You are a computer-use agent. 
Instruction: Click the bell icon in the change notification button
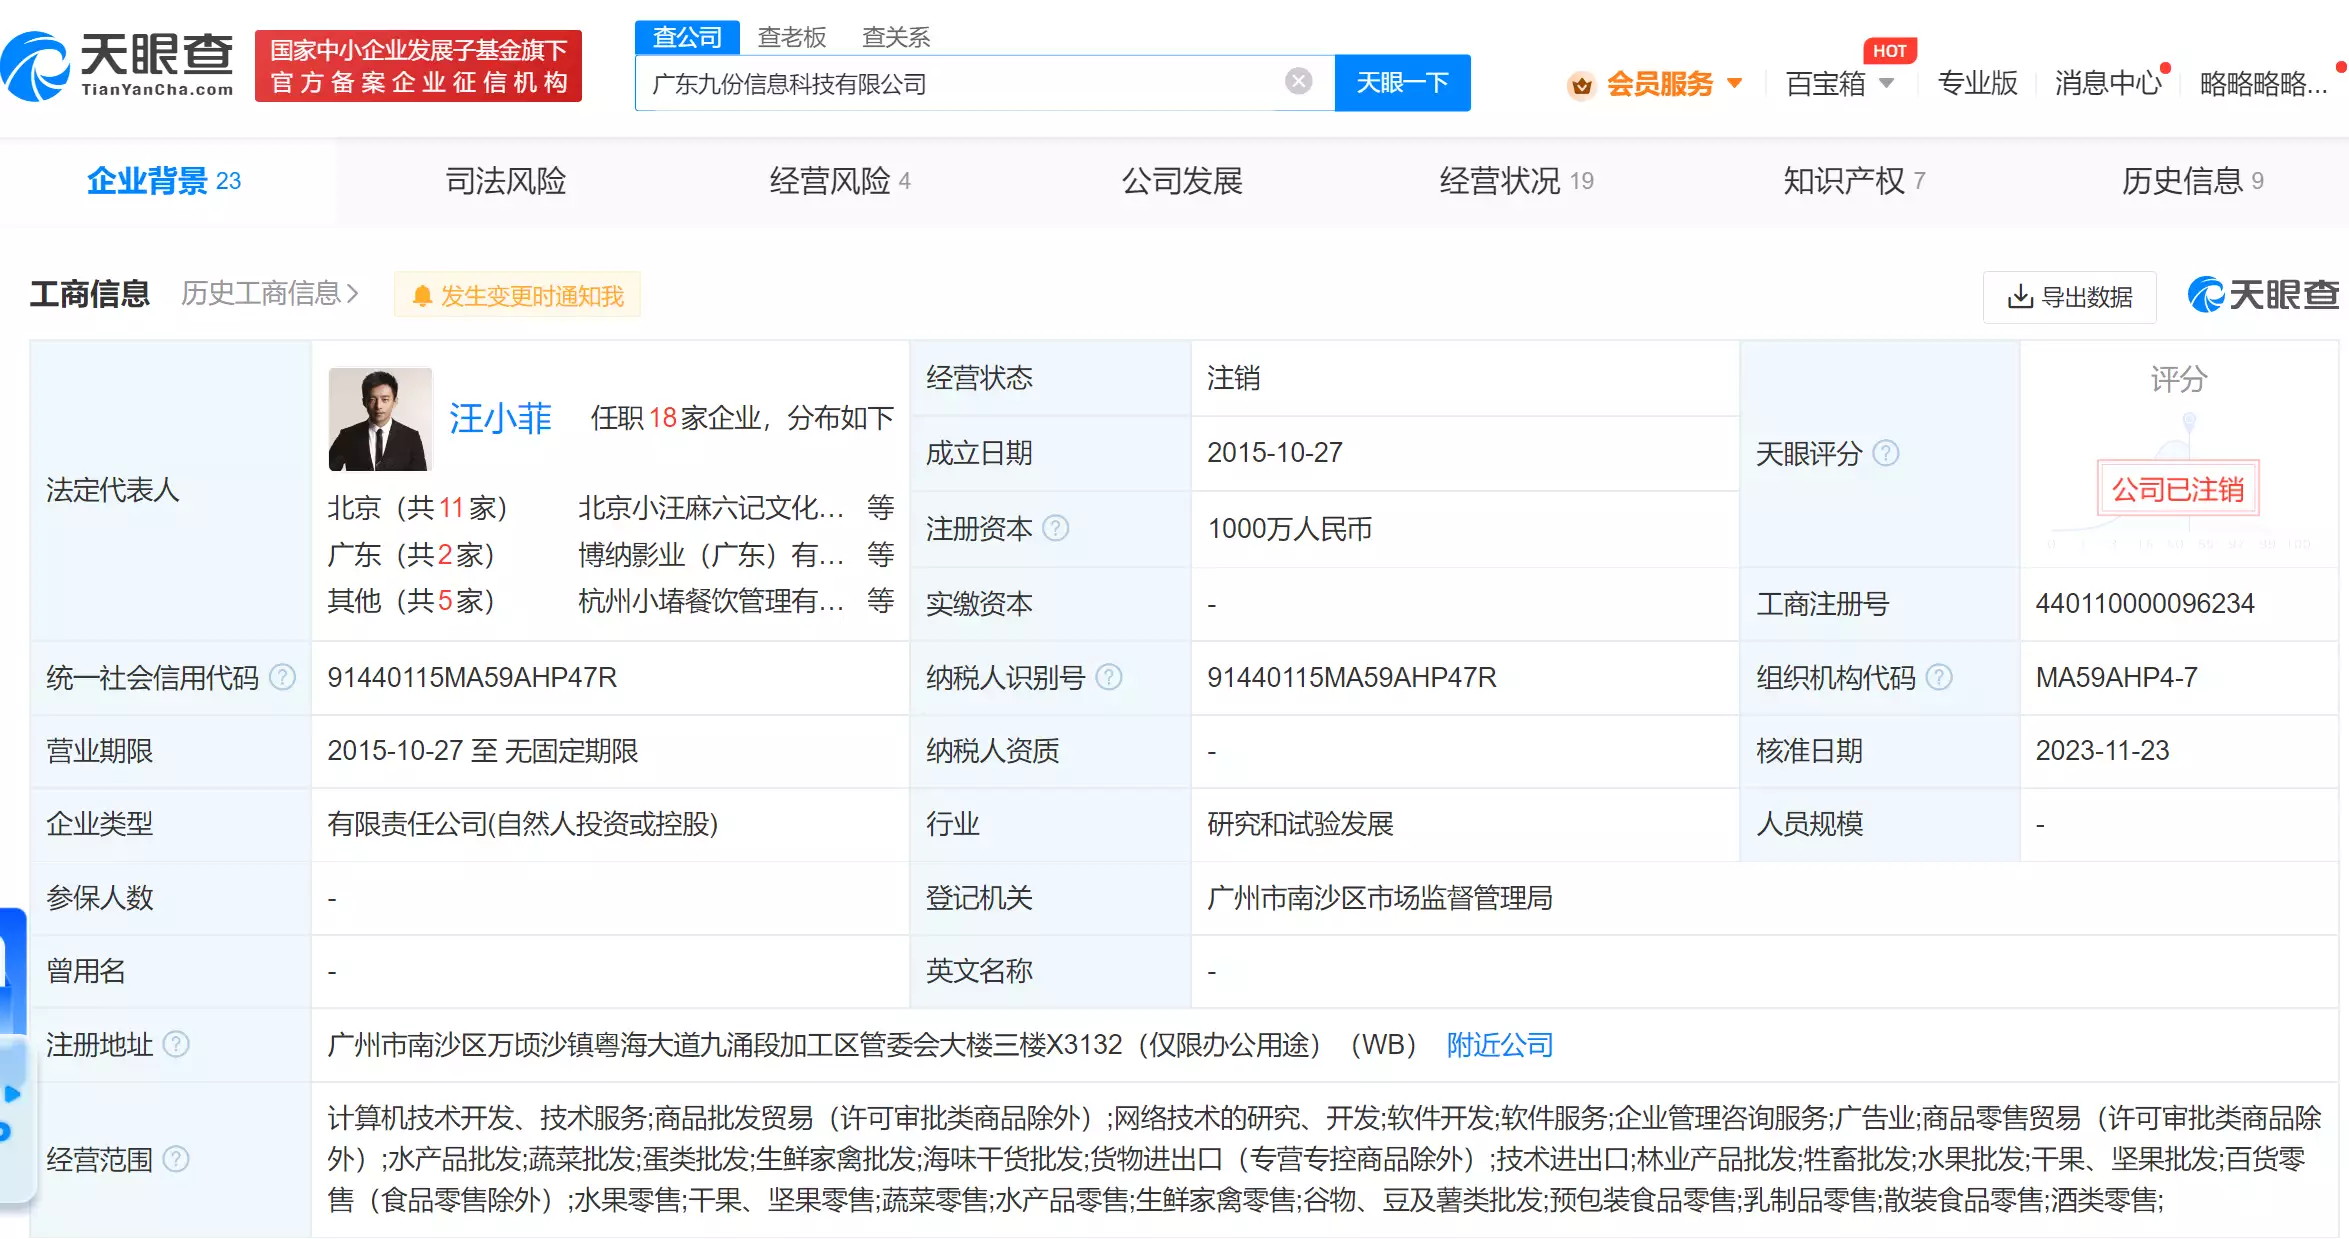(x=422, y=296)
